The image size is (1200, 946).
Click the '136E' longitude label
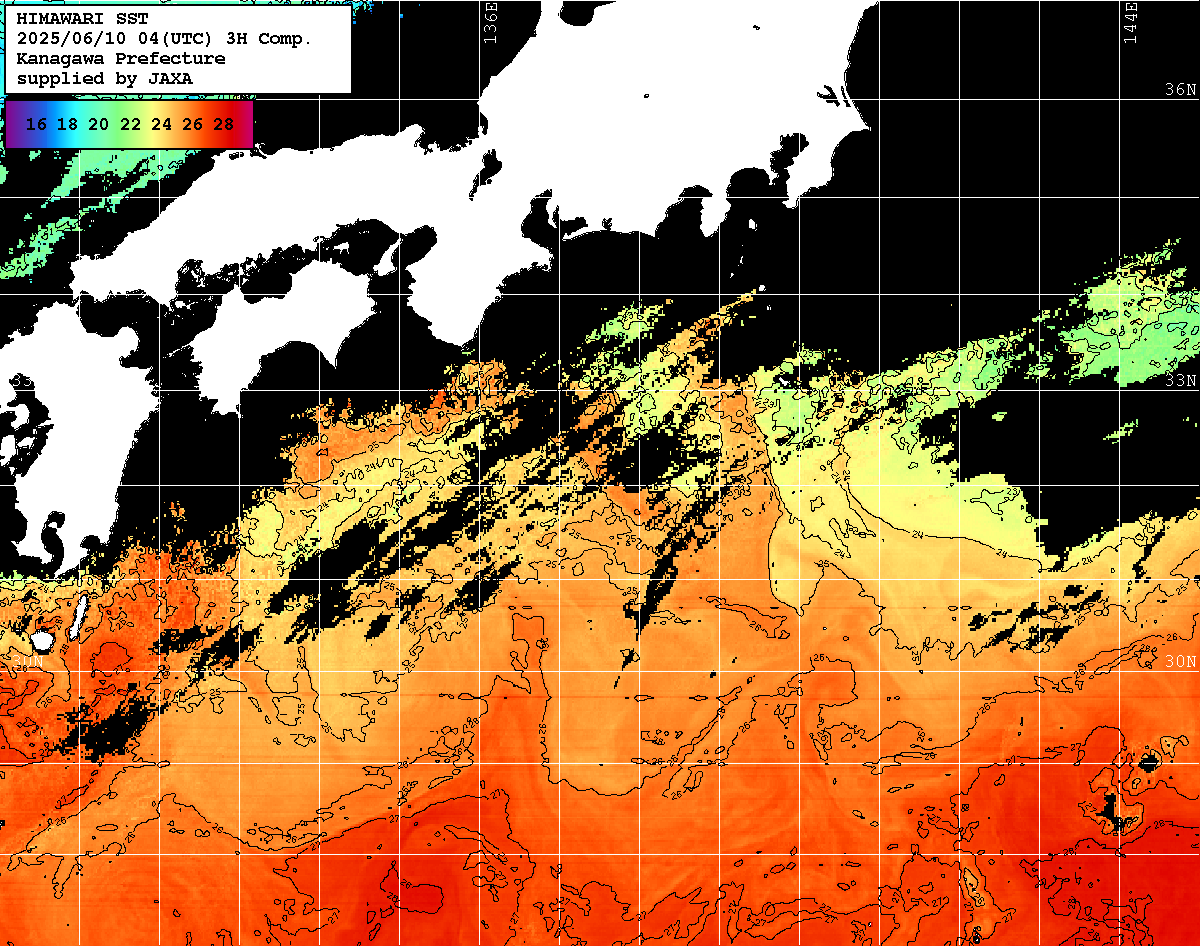coord(490,23)
